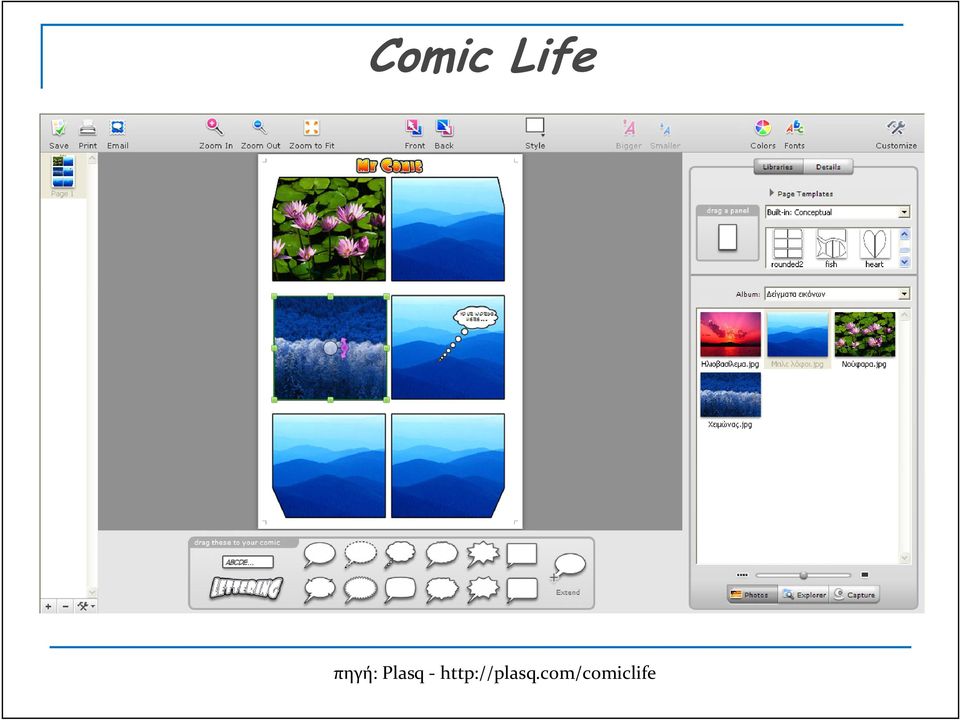This screenshot has height=720, width=960.
Task: Click the small thumbnails icon left of slider
Action: 743,575
